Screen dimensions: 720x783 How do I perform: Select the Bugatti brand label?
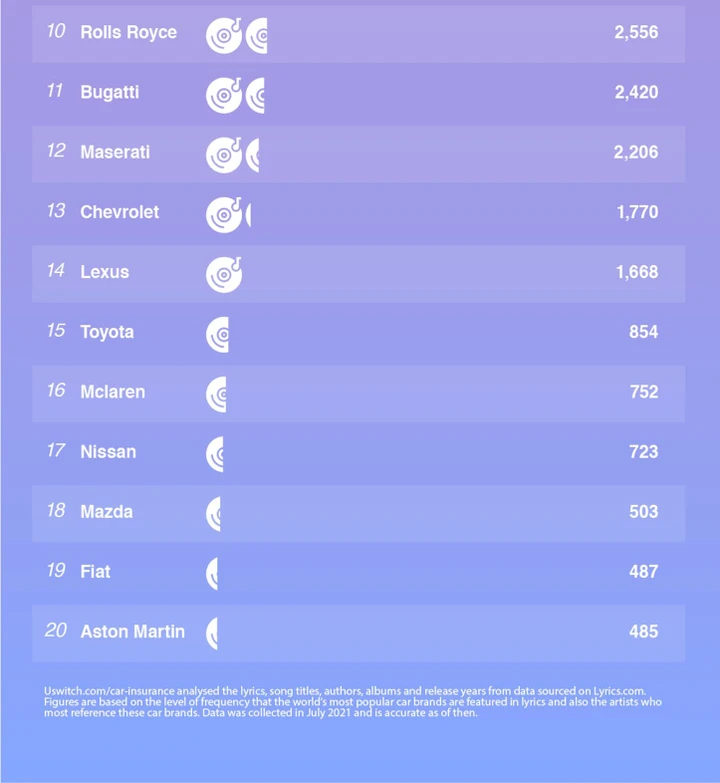[x=110, y=92]
